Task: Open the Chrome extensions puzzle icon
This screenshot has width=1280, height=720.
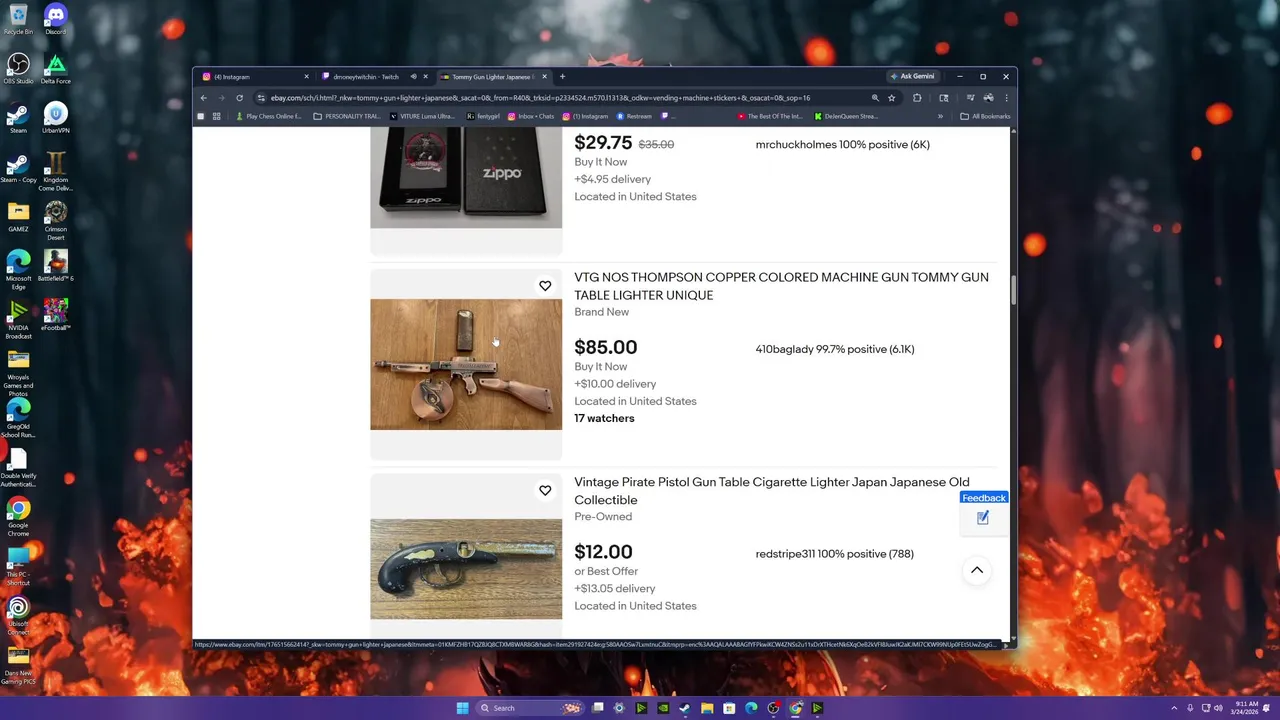Action: [x=917, y=98]
